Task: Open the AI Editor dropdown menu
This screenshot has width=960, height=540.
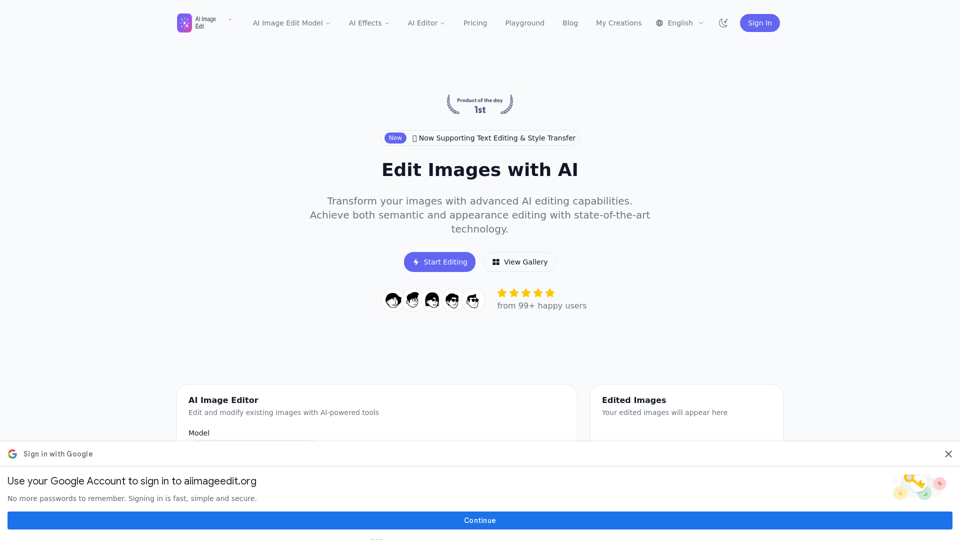Action: tap(426, 23)
